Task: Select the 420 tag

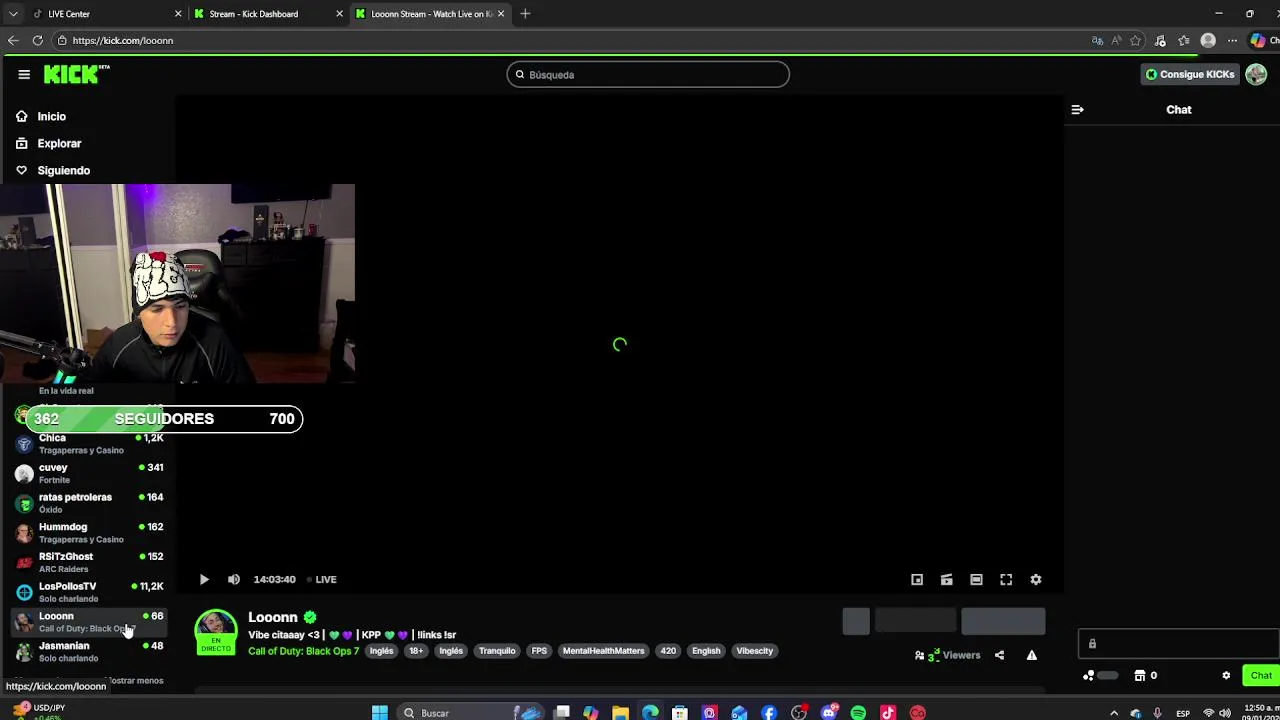Action: pos(668,651)
